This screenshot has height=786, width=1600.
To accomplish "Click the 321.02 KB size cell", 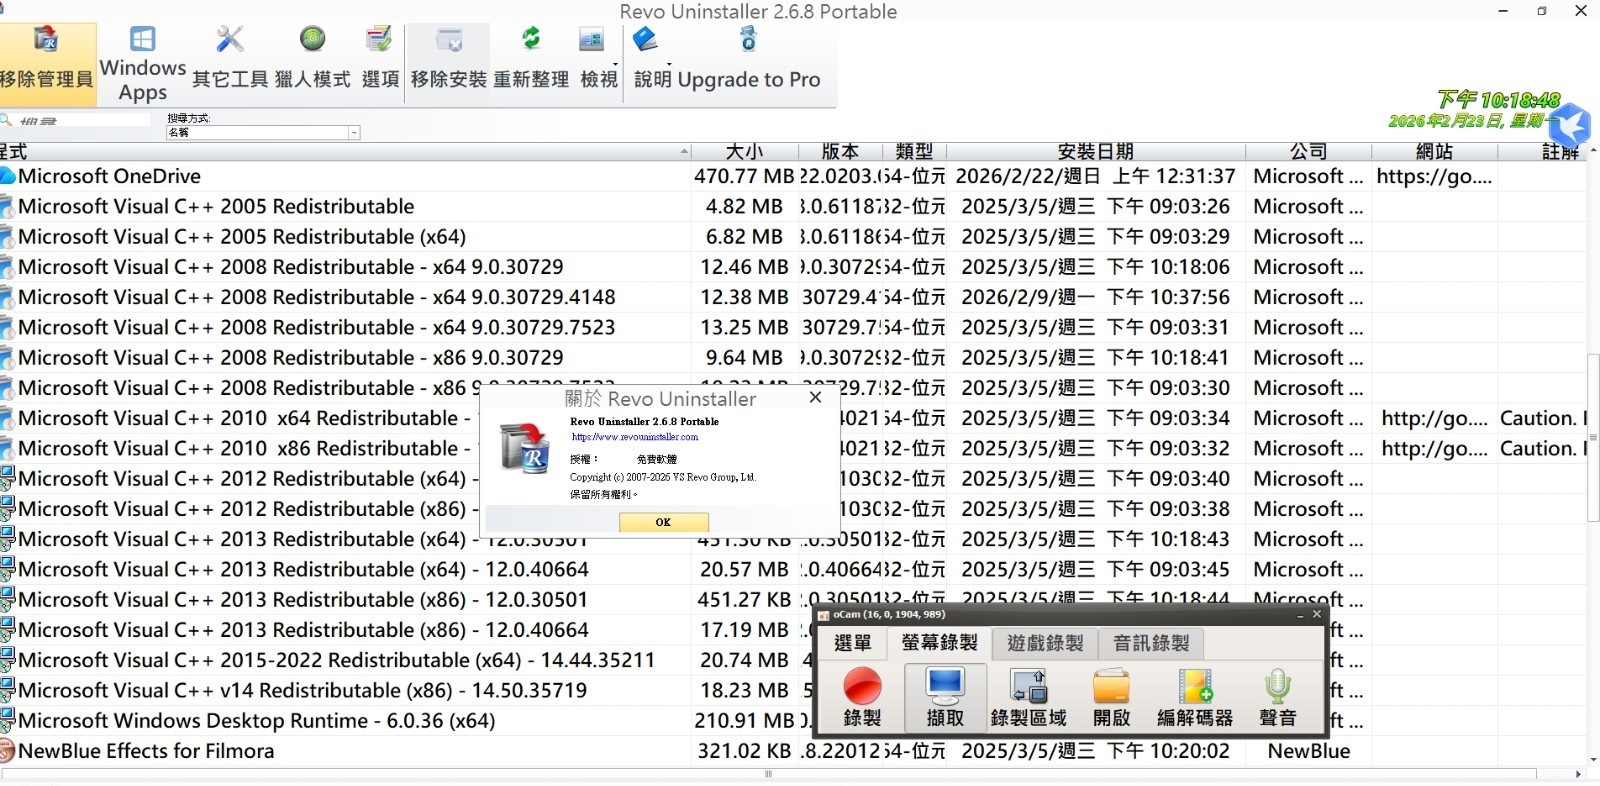I will tap(744, 751).
